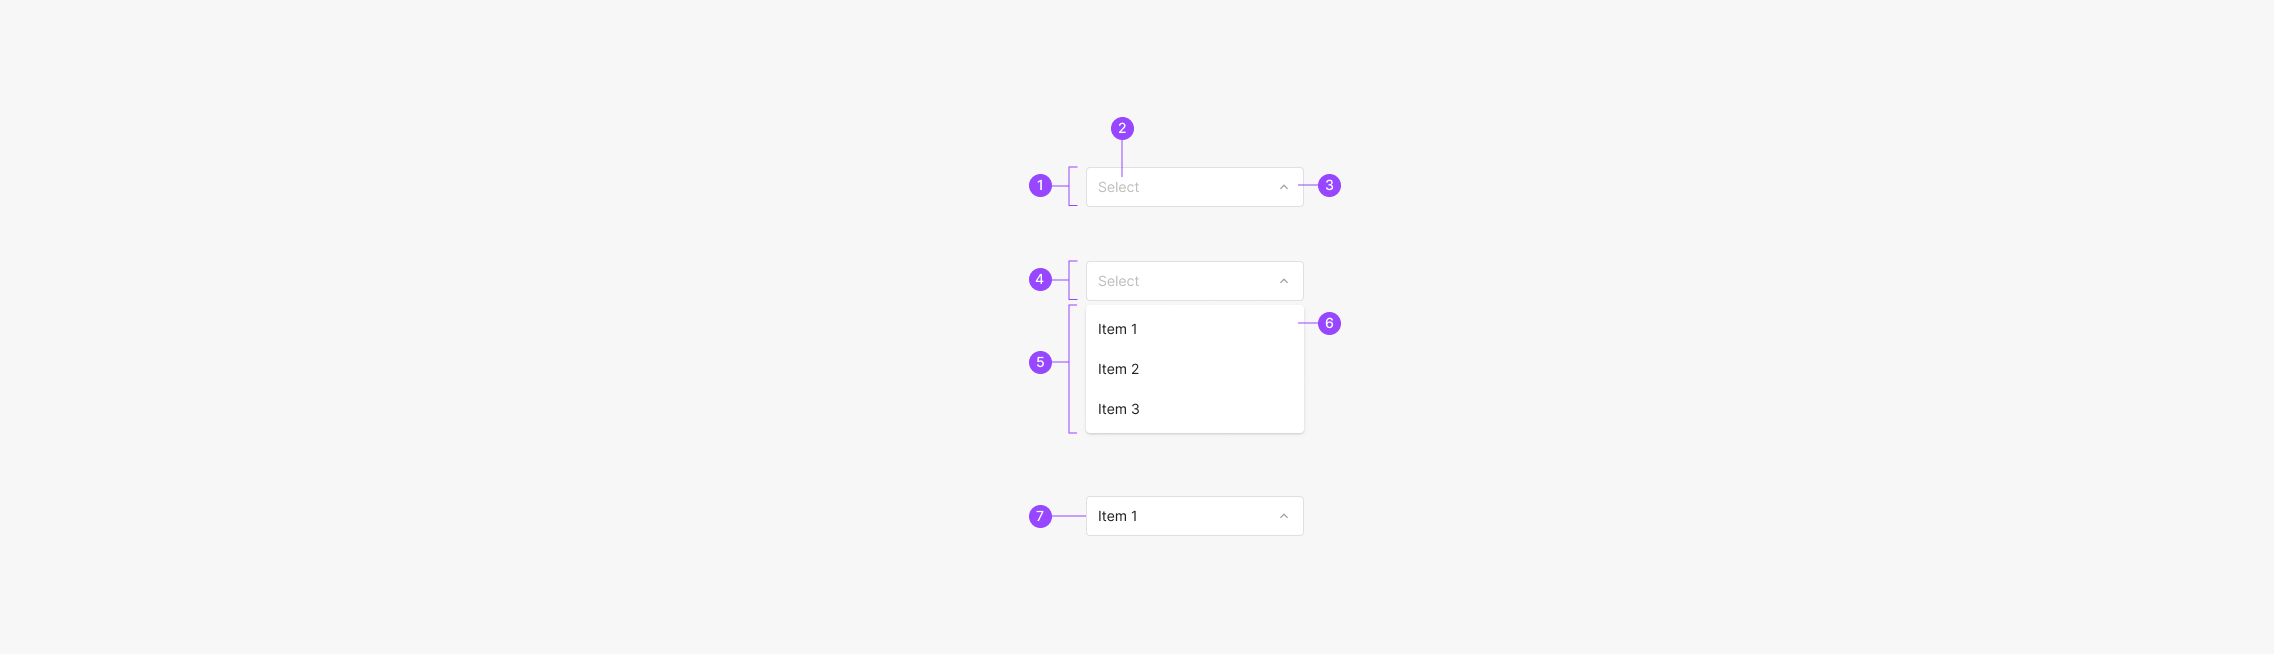Screen dimensions: 2274x654
Task: Choose Item 2 from the open dropdown list
Action: click(1118, 369)
